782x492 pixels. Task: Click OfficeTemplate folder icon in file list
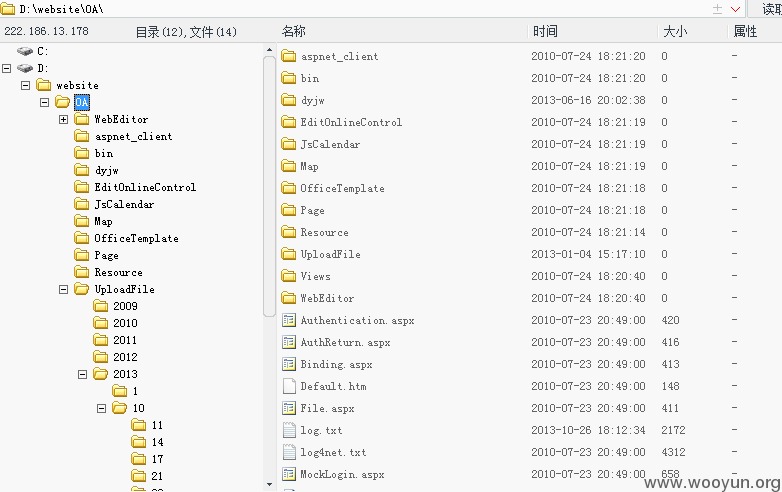[288, 188]
